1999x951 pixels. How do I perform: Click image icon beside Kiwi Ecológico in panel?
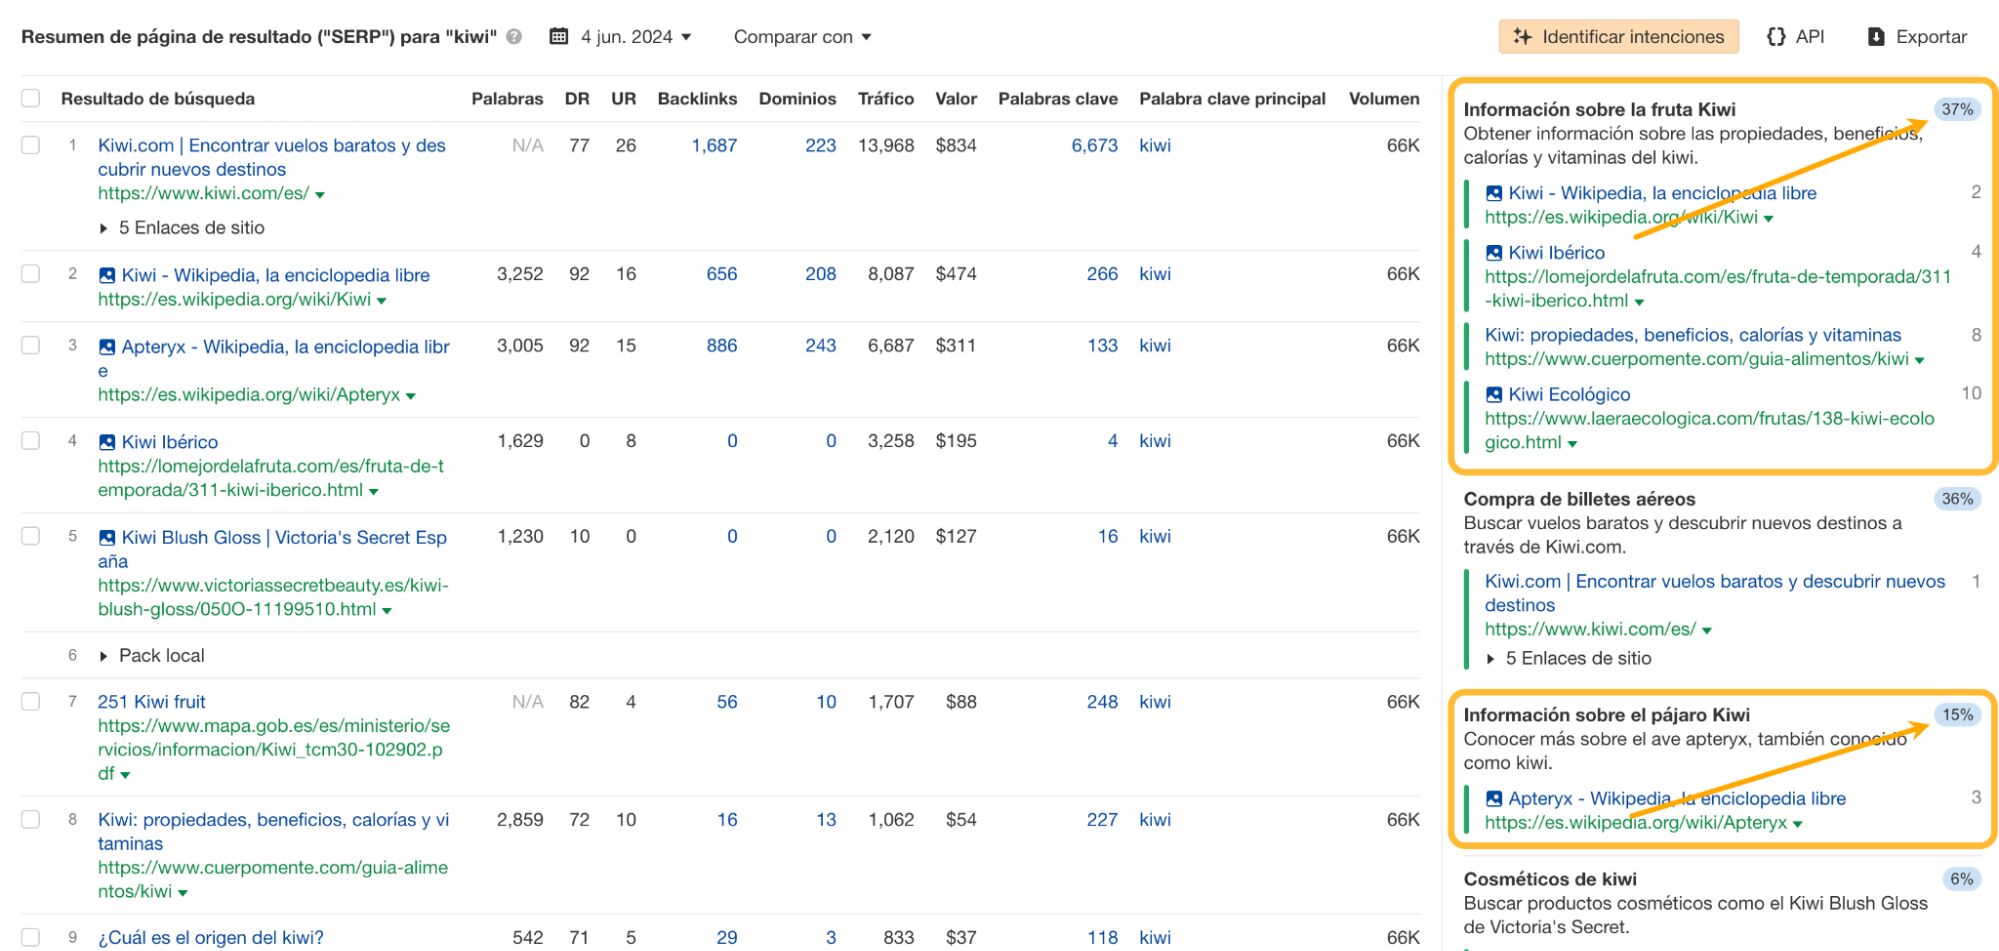[x=1494, y=395]
